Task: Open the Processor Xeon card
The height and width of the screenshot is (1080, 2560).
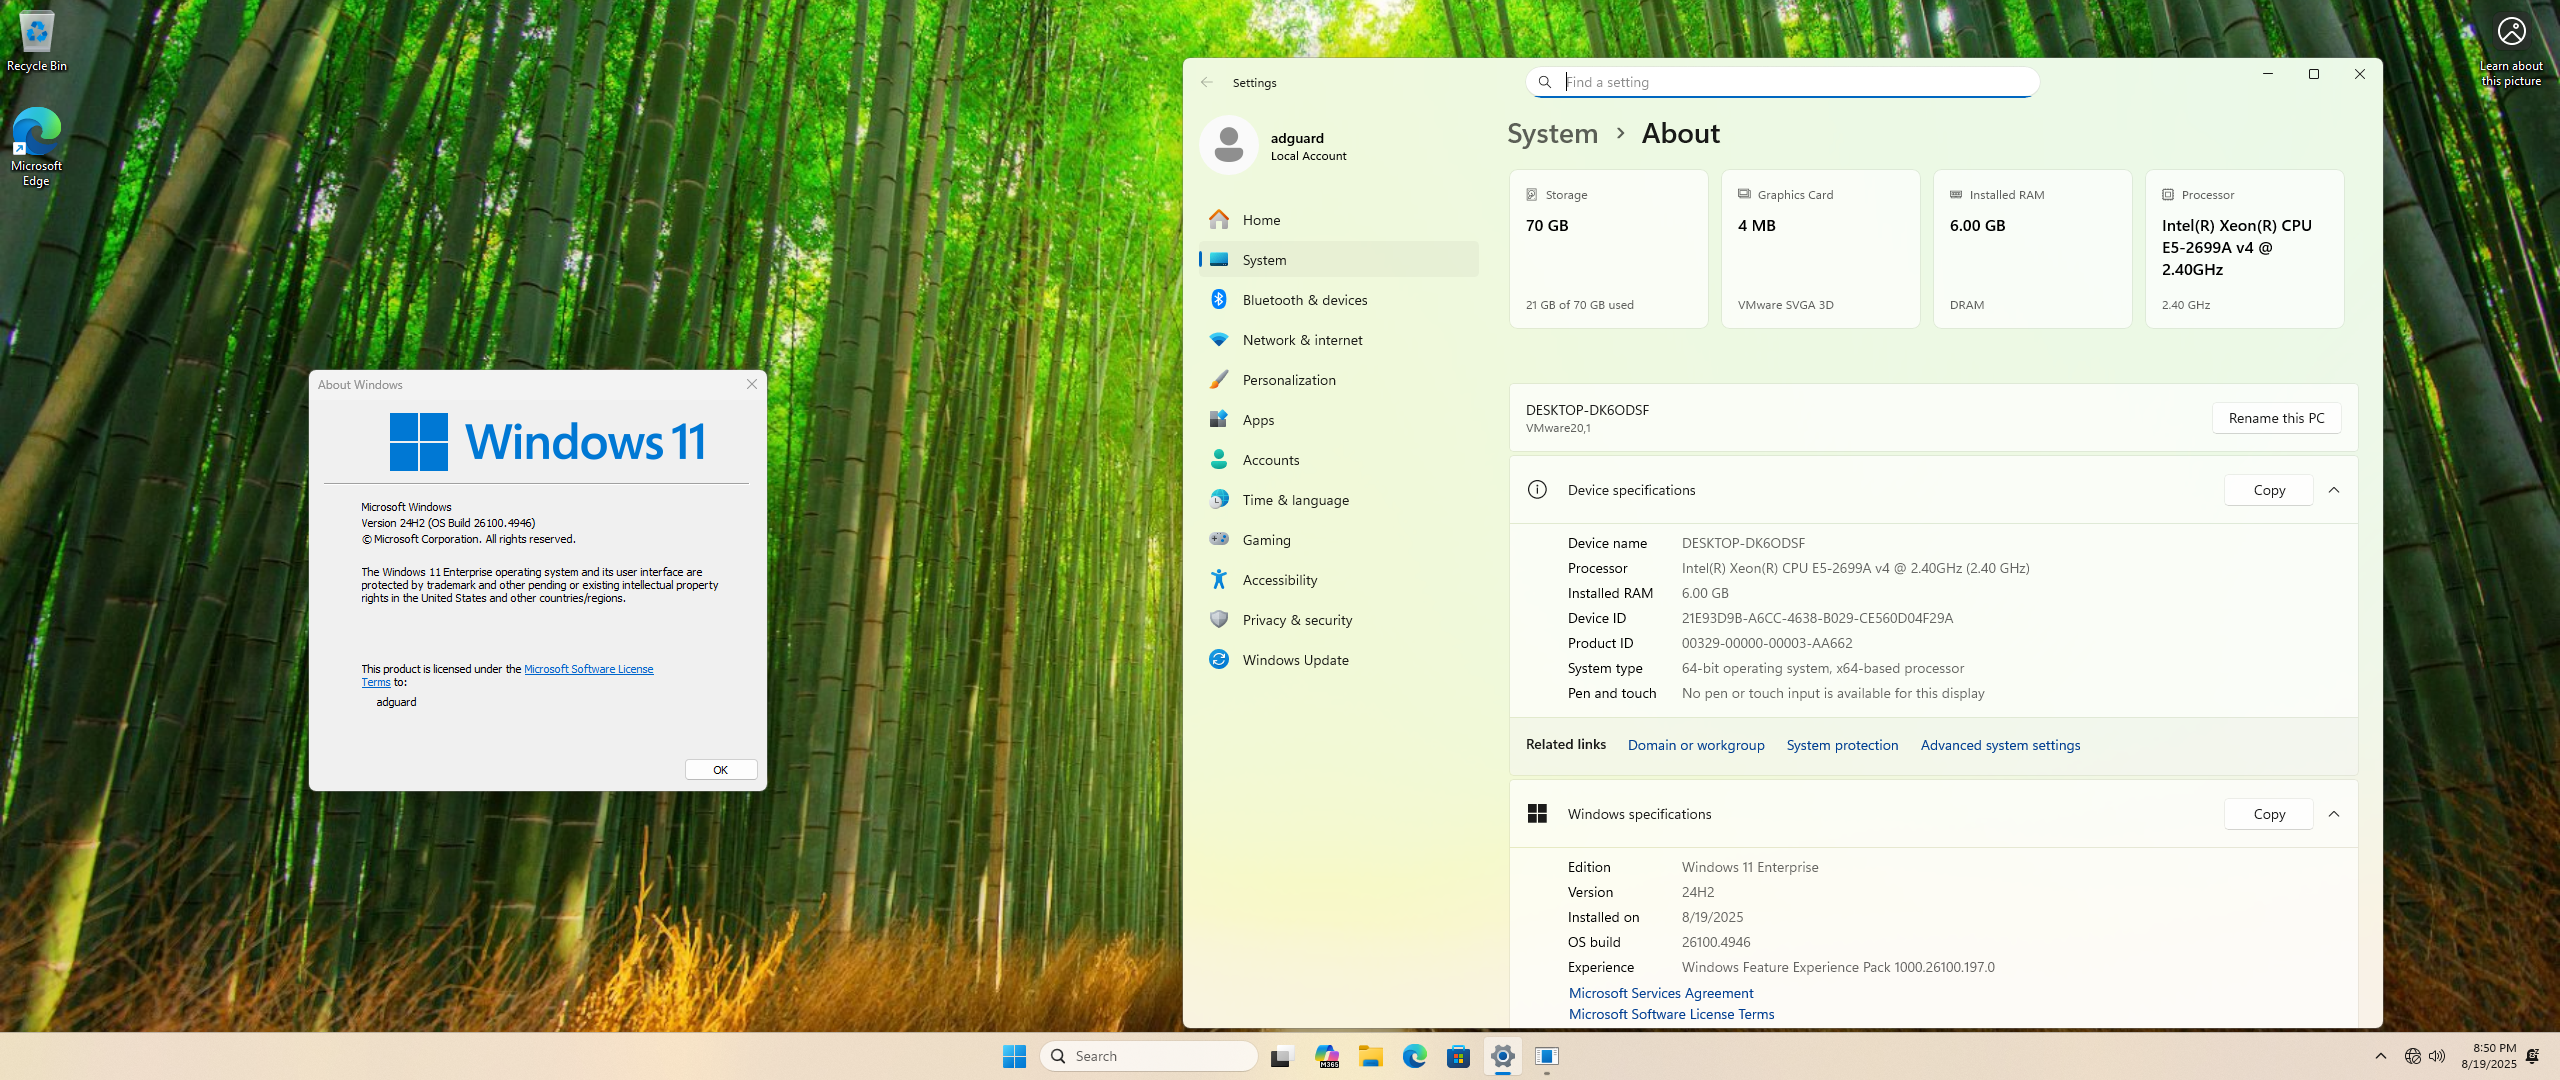Action: pyautogui.click(x=2244, y=249)
